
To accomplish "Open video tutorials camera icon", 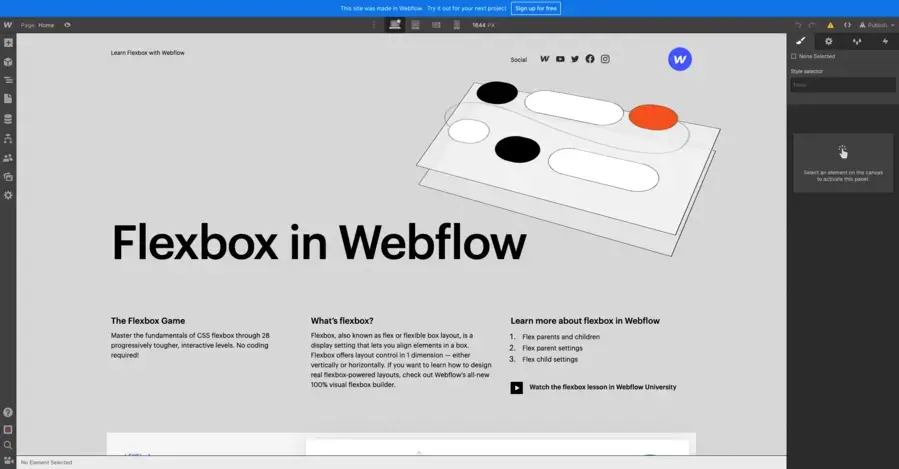I will coord(8,460).
